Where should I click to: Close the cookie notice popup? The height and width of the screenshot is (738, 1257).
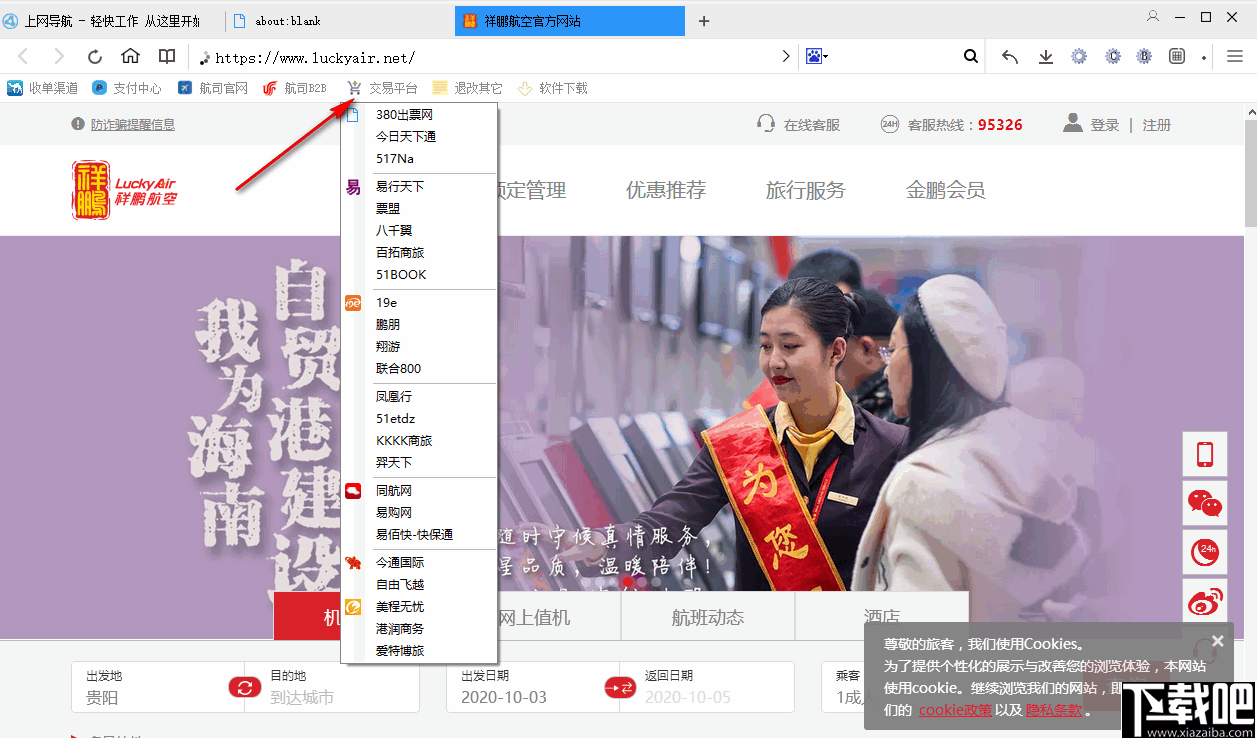click(1217, 641)
